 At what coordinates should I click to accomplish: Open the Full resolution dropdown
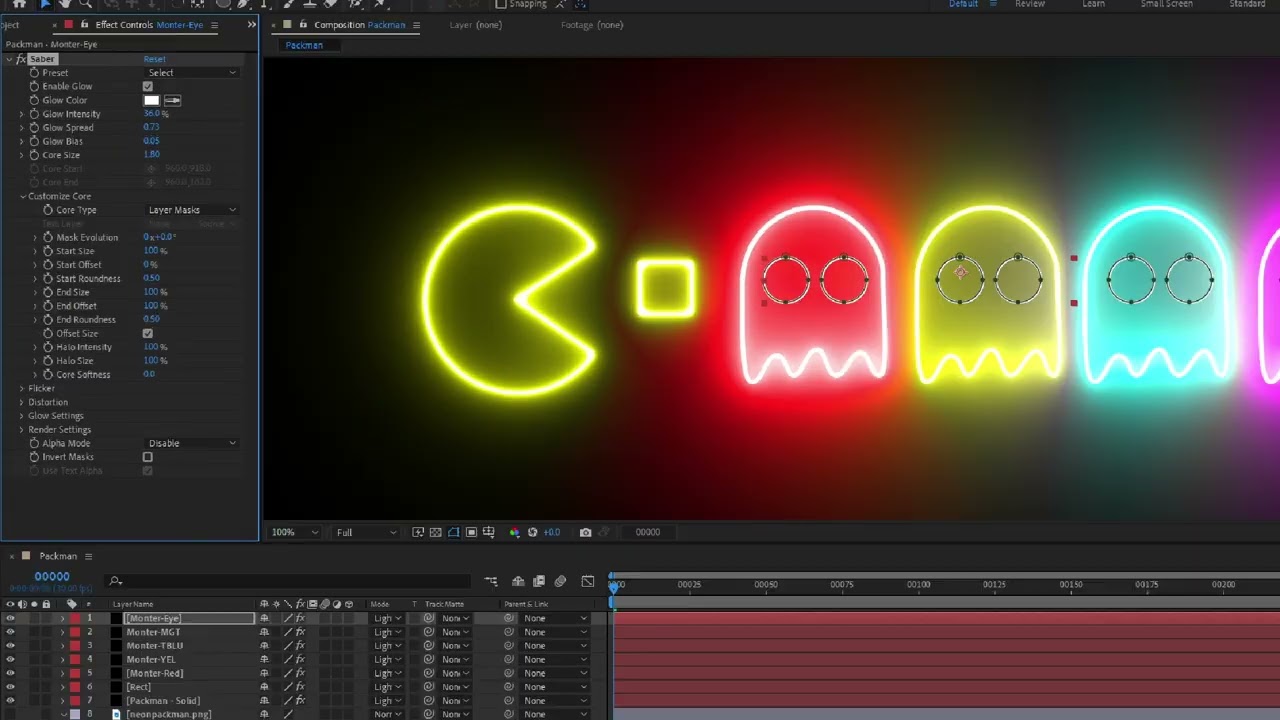[x=366, y=532]
